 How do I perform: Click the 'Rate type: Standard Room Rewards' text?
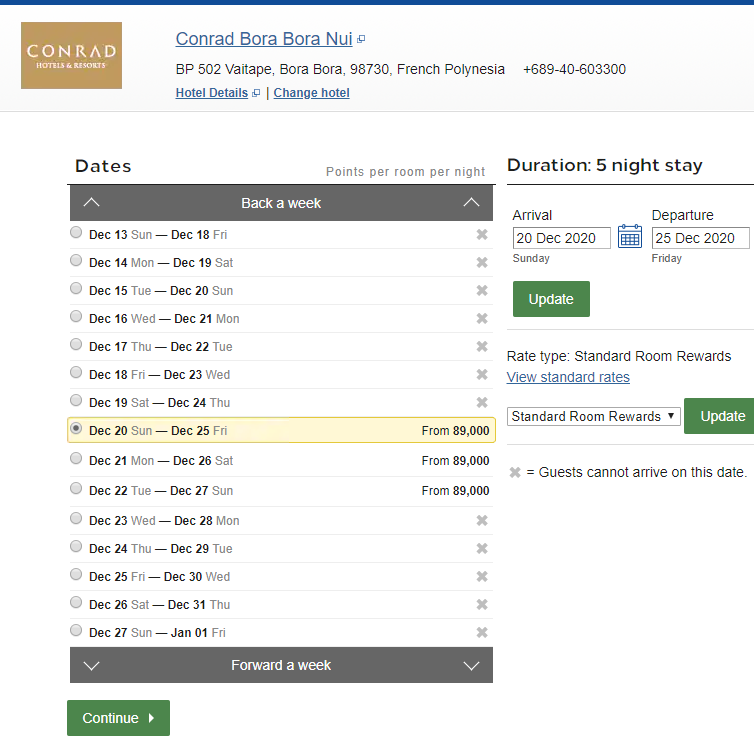tap(619, 356)
